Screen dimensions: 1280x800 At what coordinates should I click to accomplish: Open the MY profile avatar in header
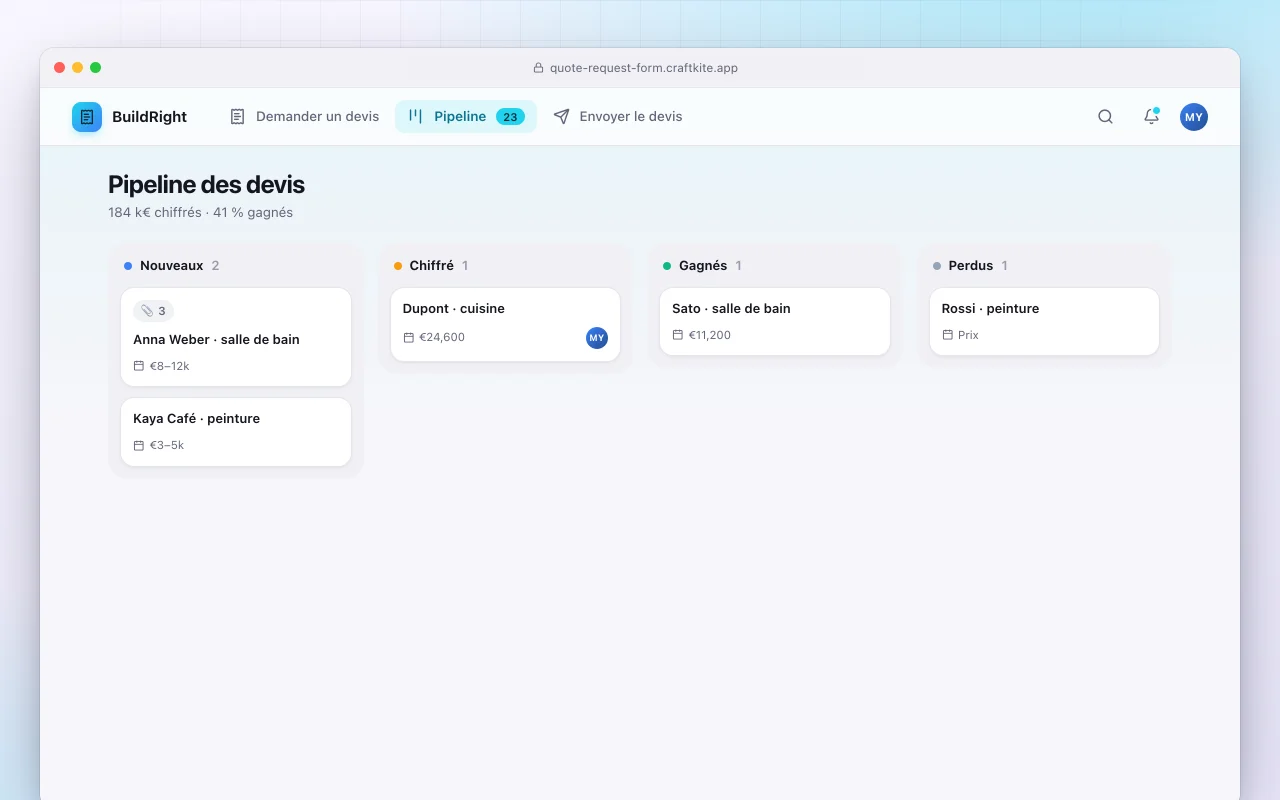(x=1193, y=117)
